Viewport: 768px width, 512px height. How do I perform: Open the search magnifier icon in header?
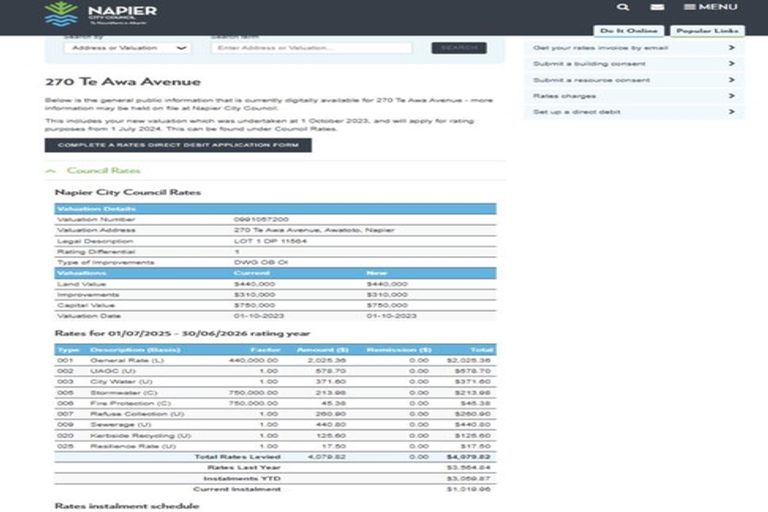[623, 7]
